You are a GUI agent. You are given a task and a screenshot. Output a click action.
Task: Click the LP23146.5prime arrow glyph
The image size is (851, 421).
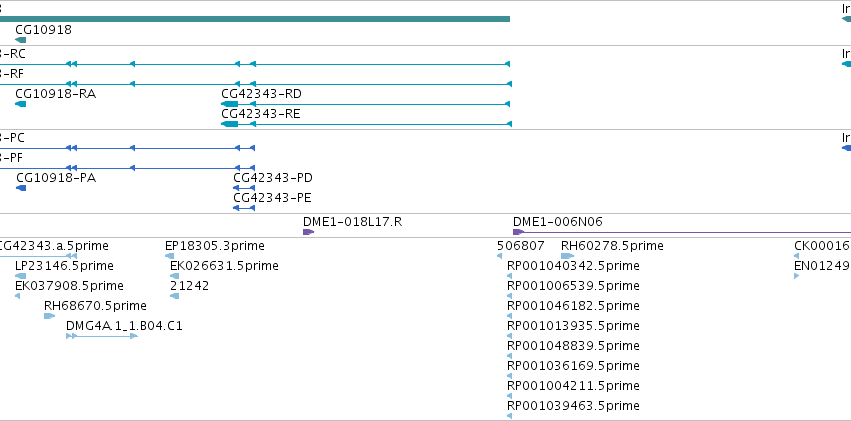(21, 276)
